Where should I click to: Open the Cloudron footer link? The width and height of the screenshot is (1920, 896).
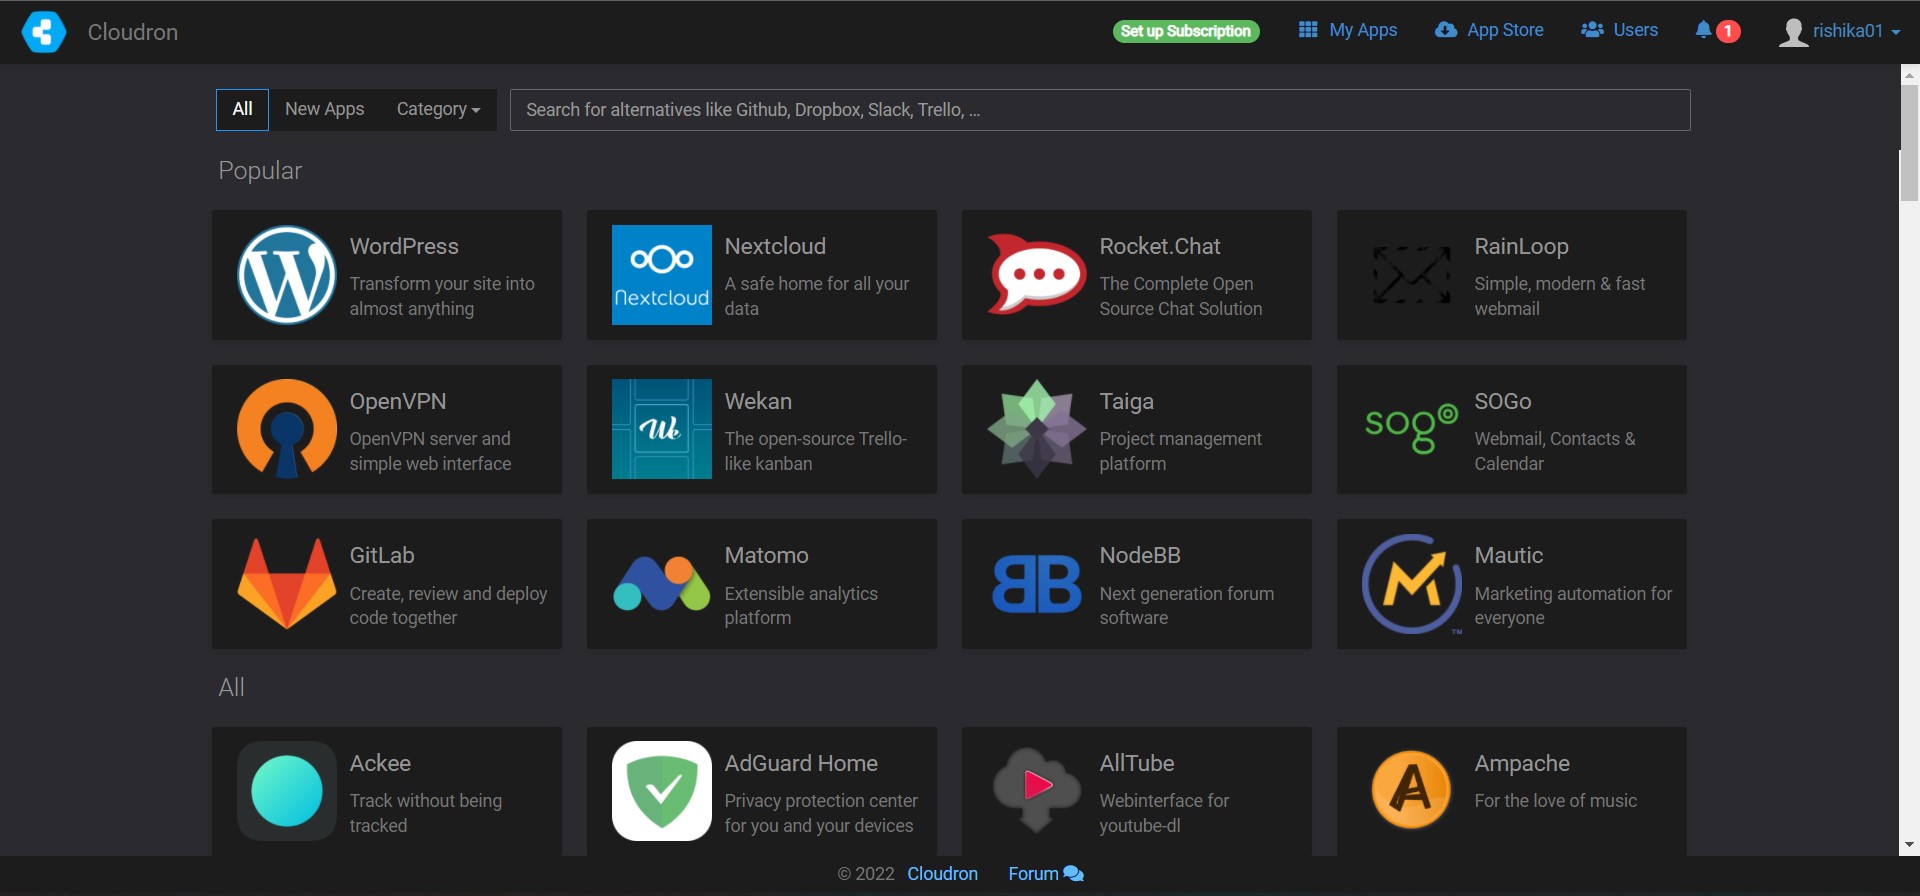pos(943,874)
